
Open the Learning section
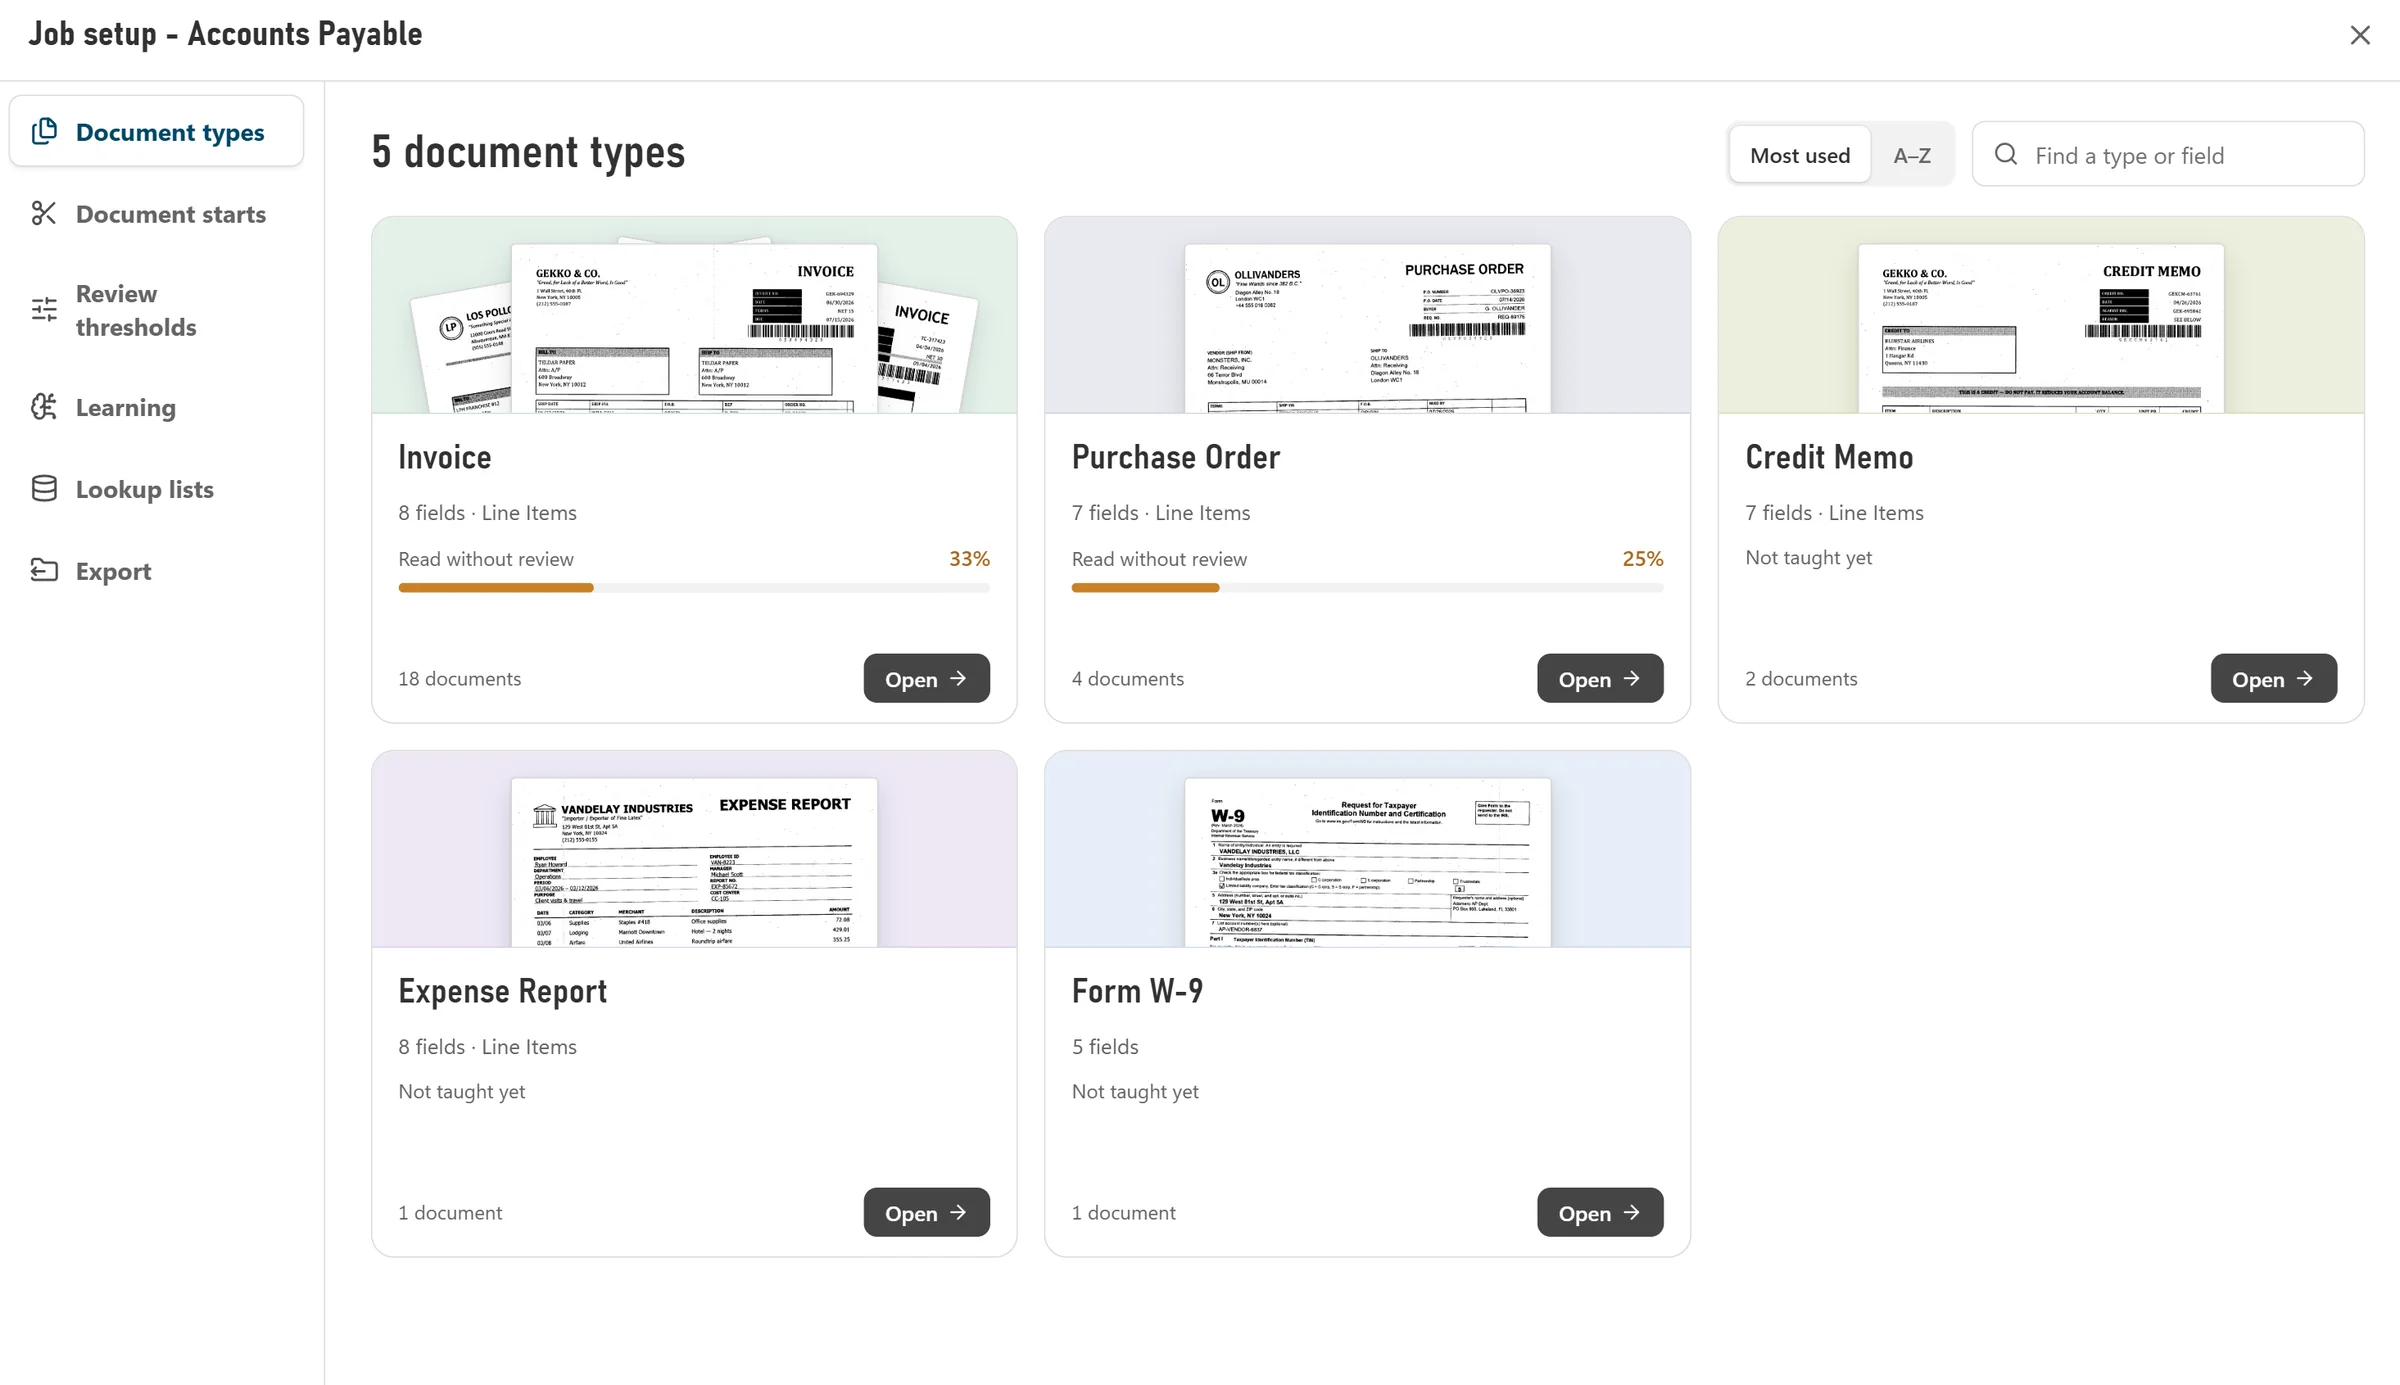click(x=156, y=407)
